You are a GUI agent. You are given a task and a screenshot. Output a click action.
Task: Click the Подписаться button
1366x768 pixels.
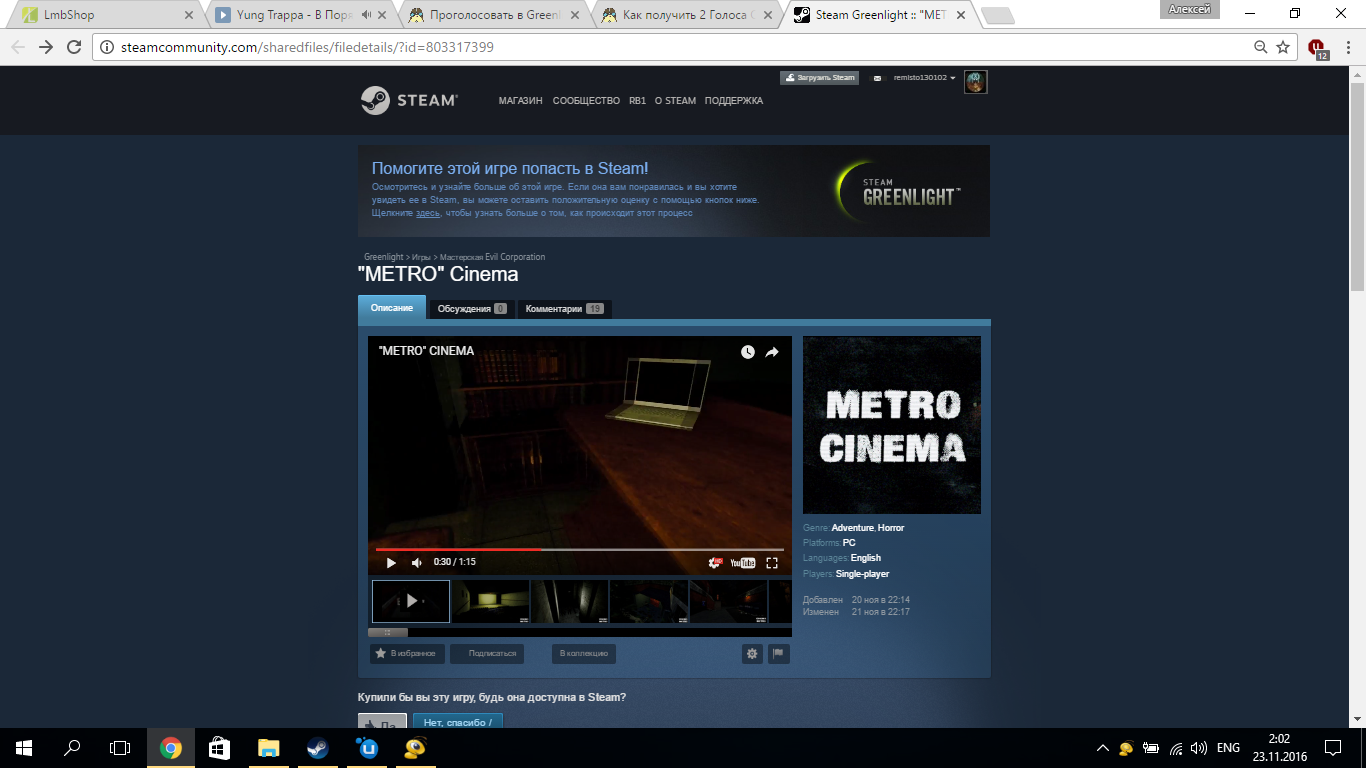487,654
